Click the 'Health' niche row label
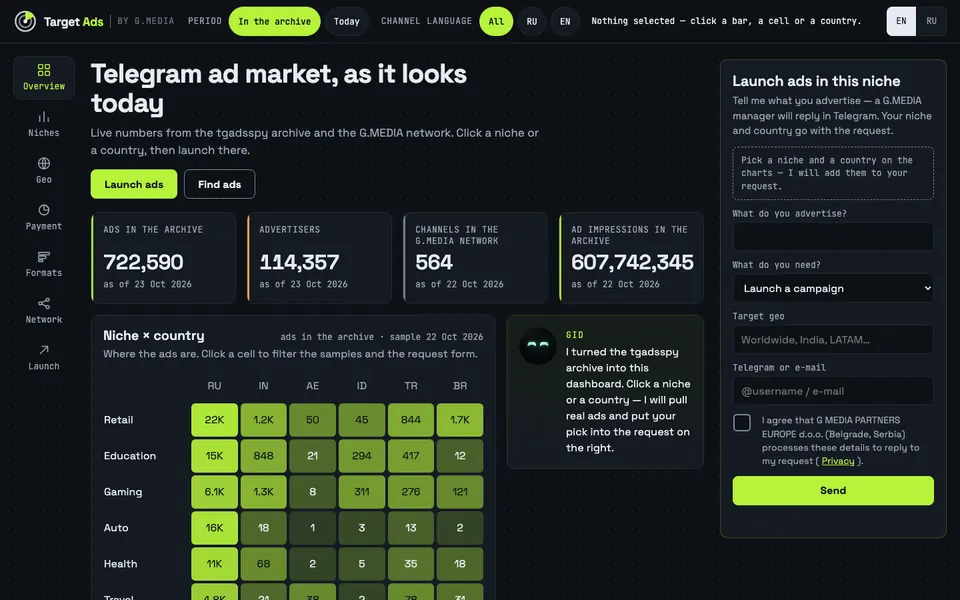960x600 pixels. pos(121,564)
